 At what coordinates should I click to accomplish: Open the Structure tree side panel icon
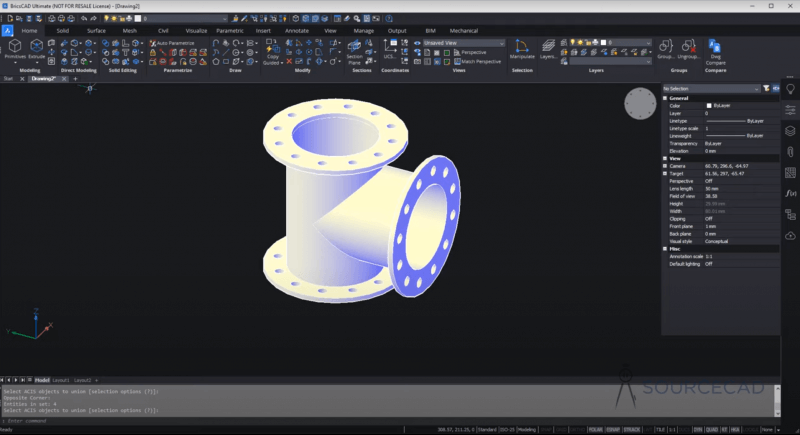coord(790,214)
